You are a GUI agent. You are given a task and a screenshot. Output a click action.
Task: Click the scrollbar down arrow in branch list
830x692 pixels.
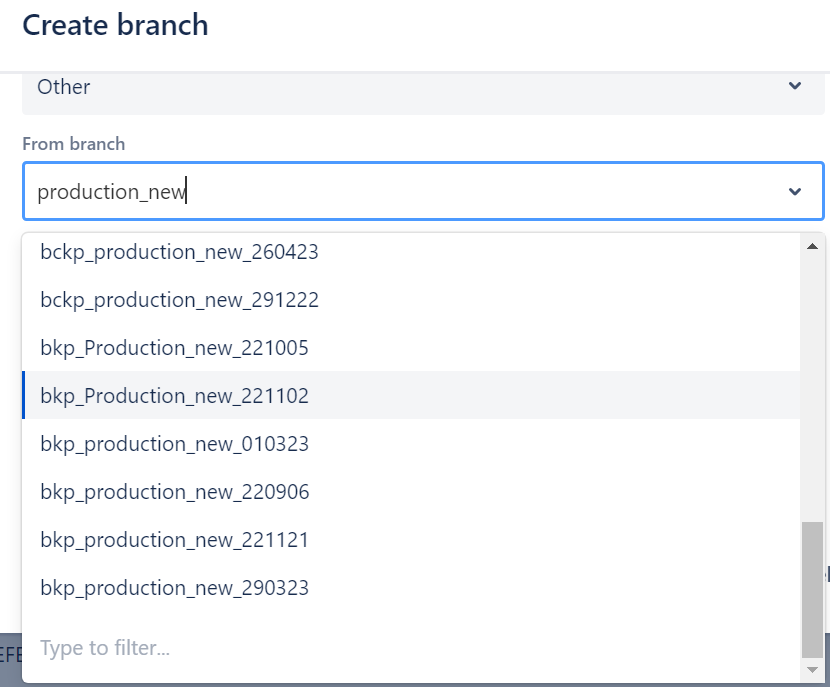811,668
